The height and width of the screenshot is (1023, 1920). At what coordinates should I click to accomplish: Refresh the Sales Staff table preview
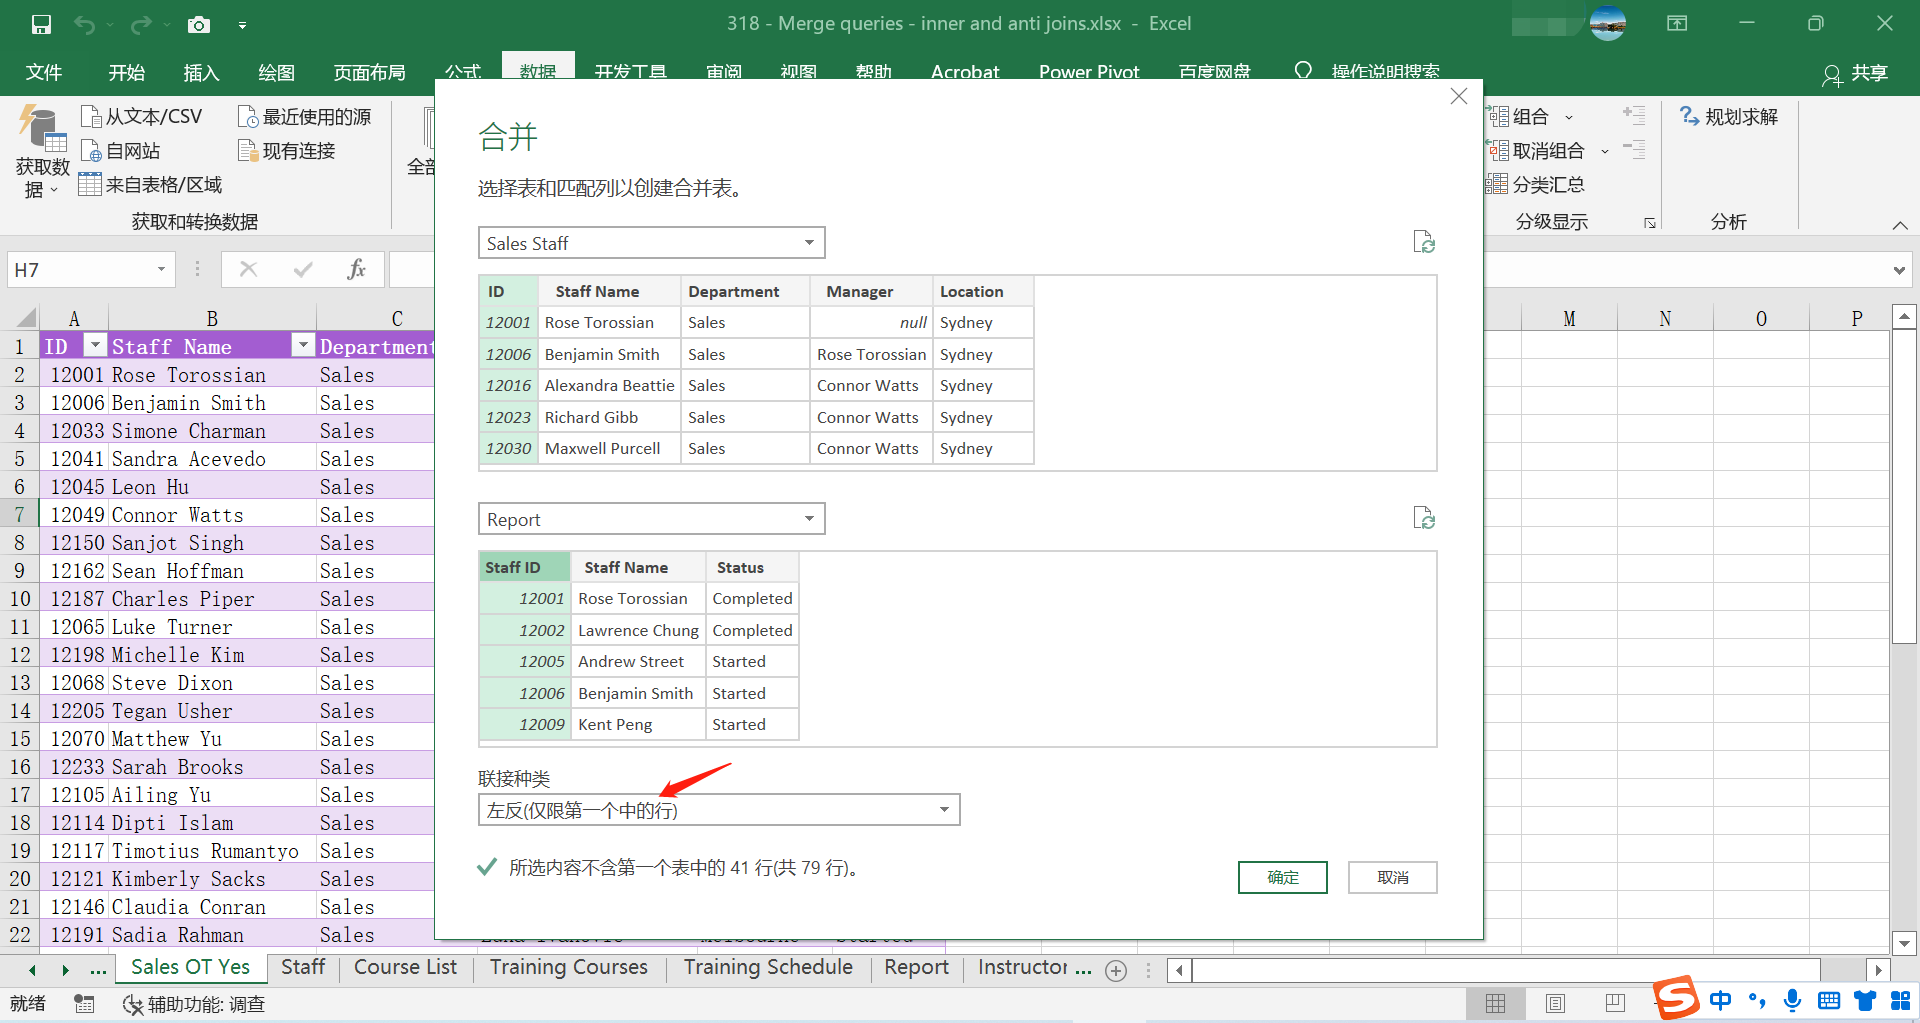pos(1424,242)
